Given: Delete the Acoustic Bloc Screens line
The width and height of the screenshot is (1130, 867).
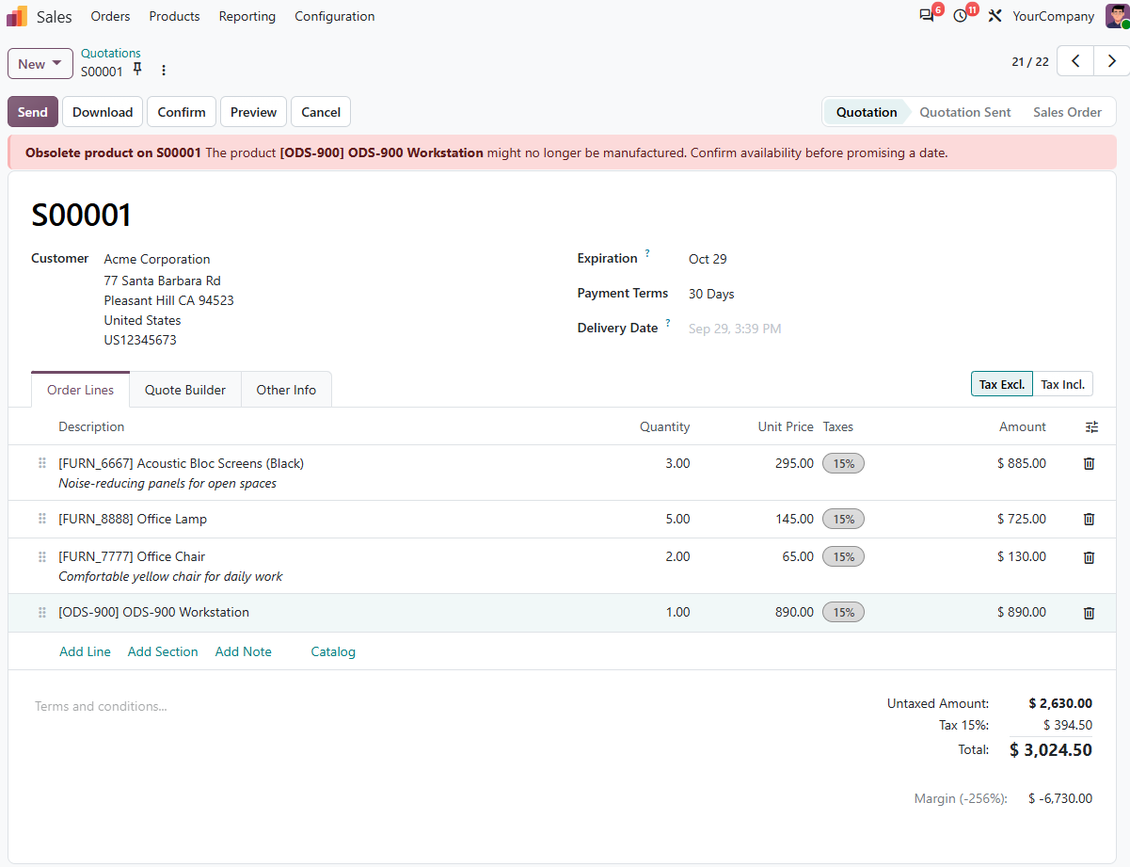Looking at the screenshot, I should click(1089, 463).
